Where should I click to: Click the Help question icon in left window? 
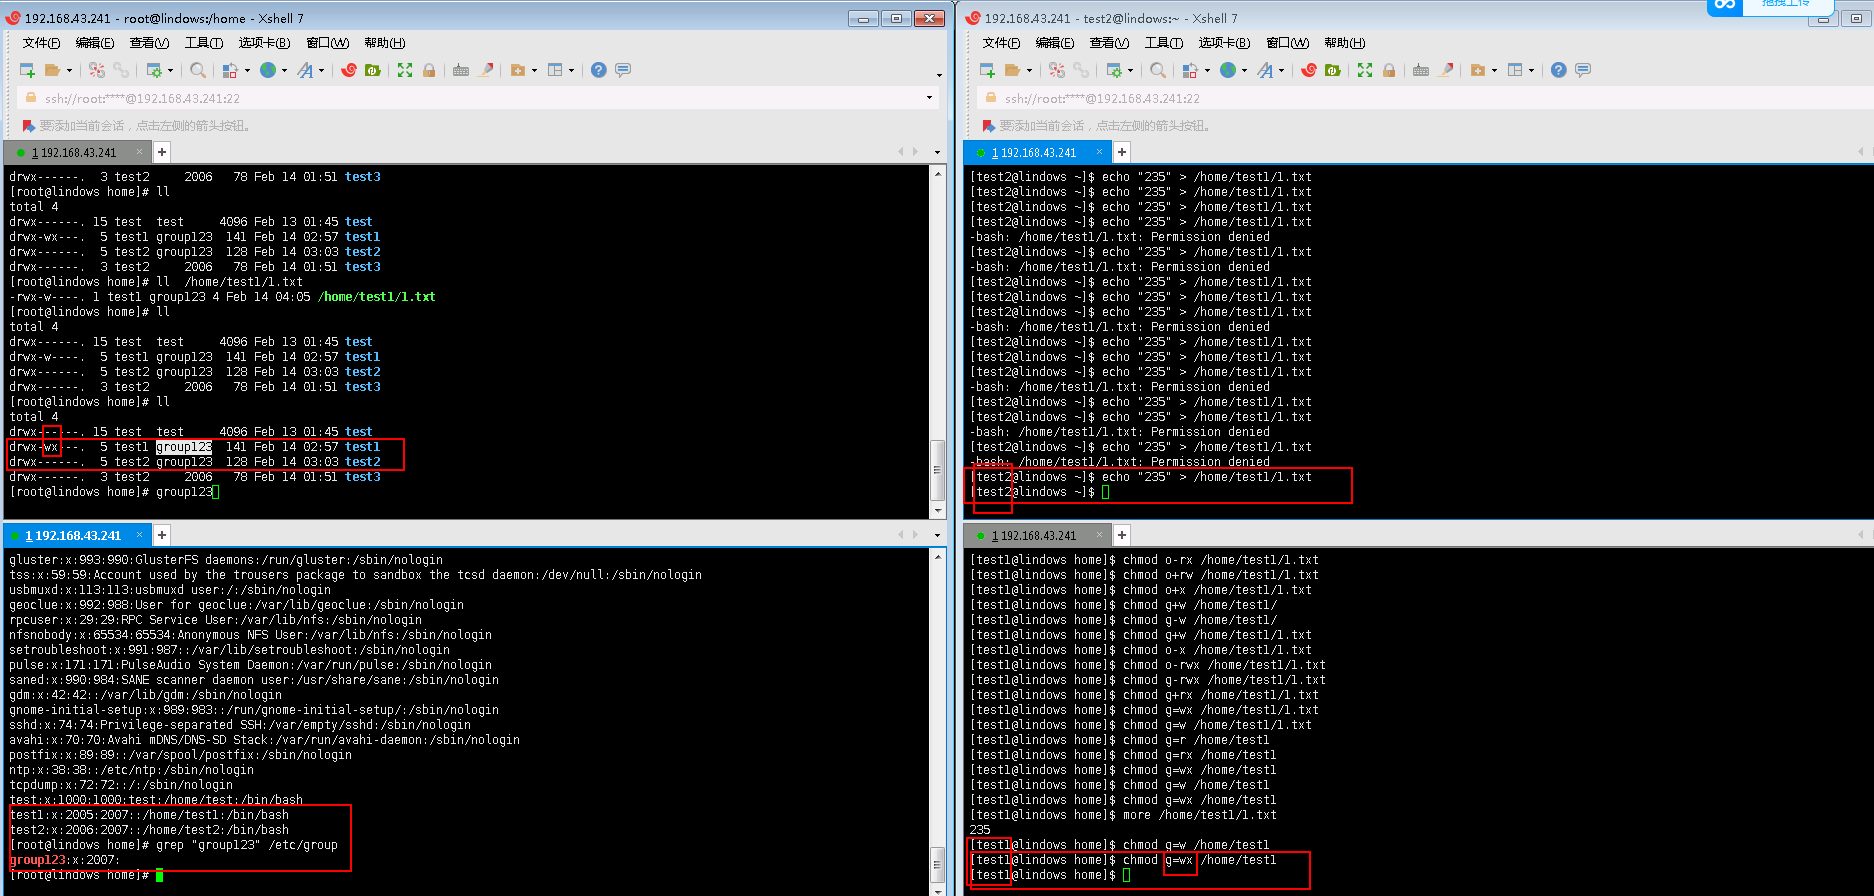tap(598, 70)
